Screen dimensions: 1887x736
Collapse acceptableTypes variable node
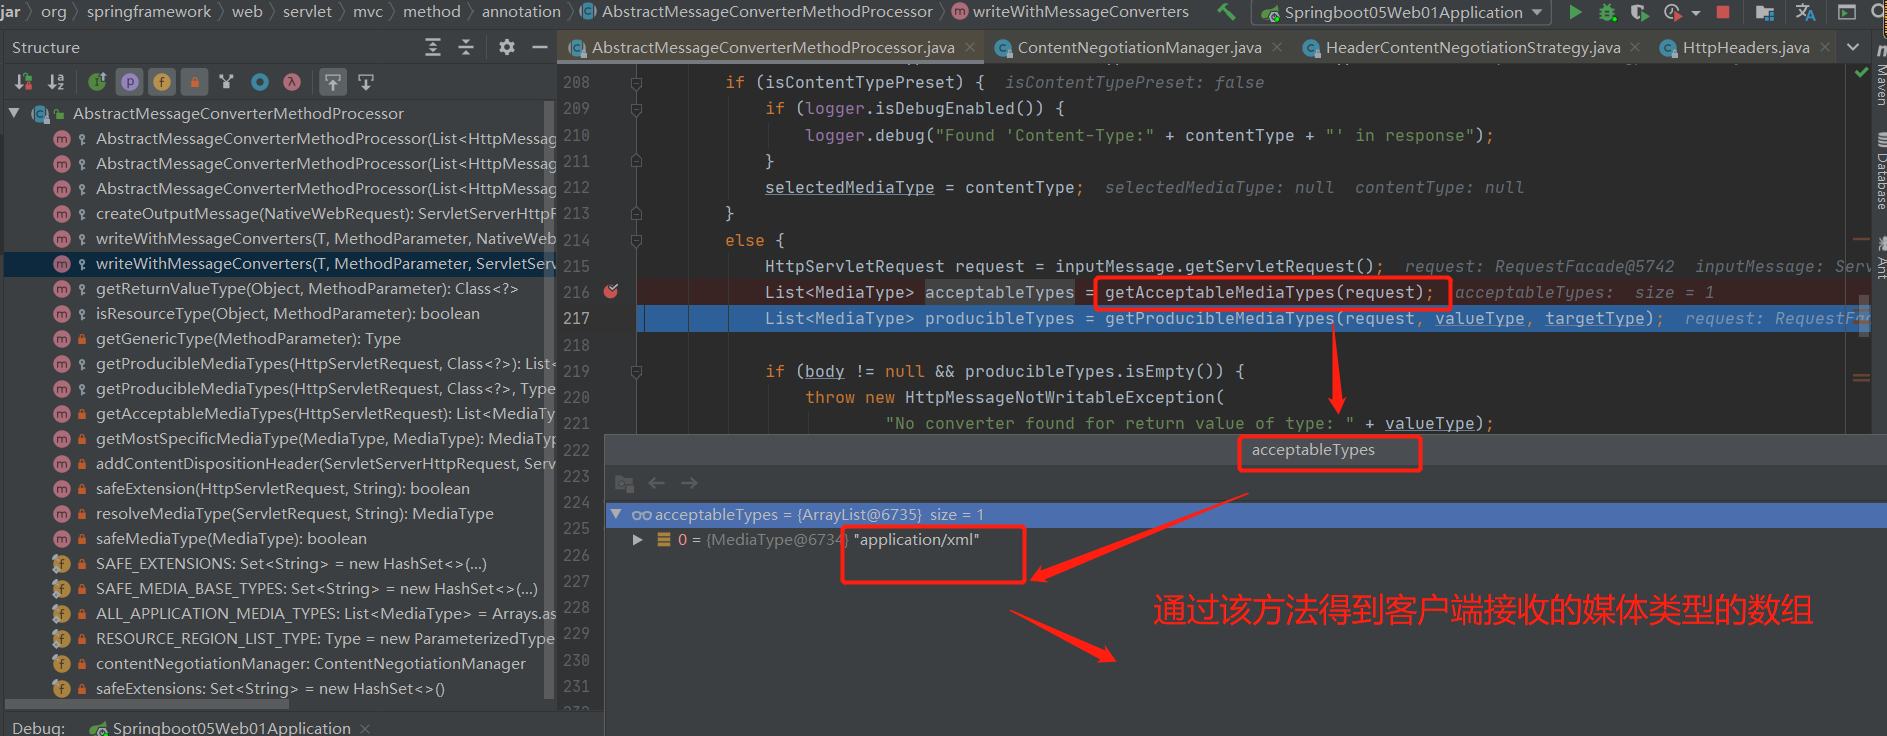tap(616, 514)
